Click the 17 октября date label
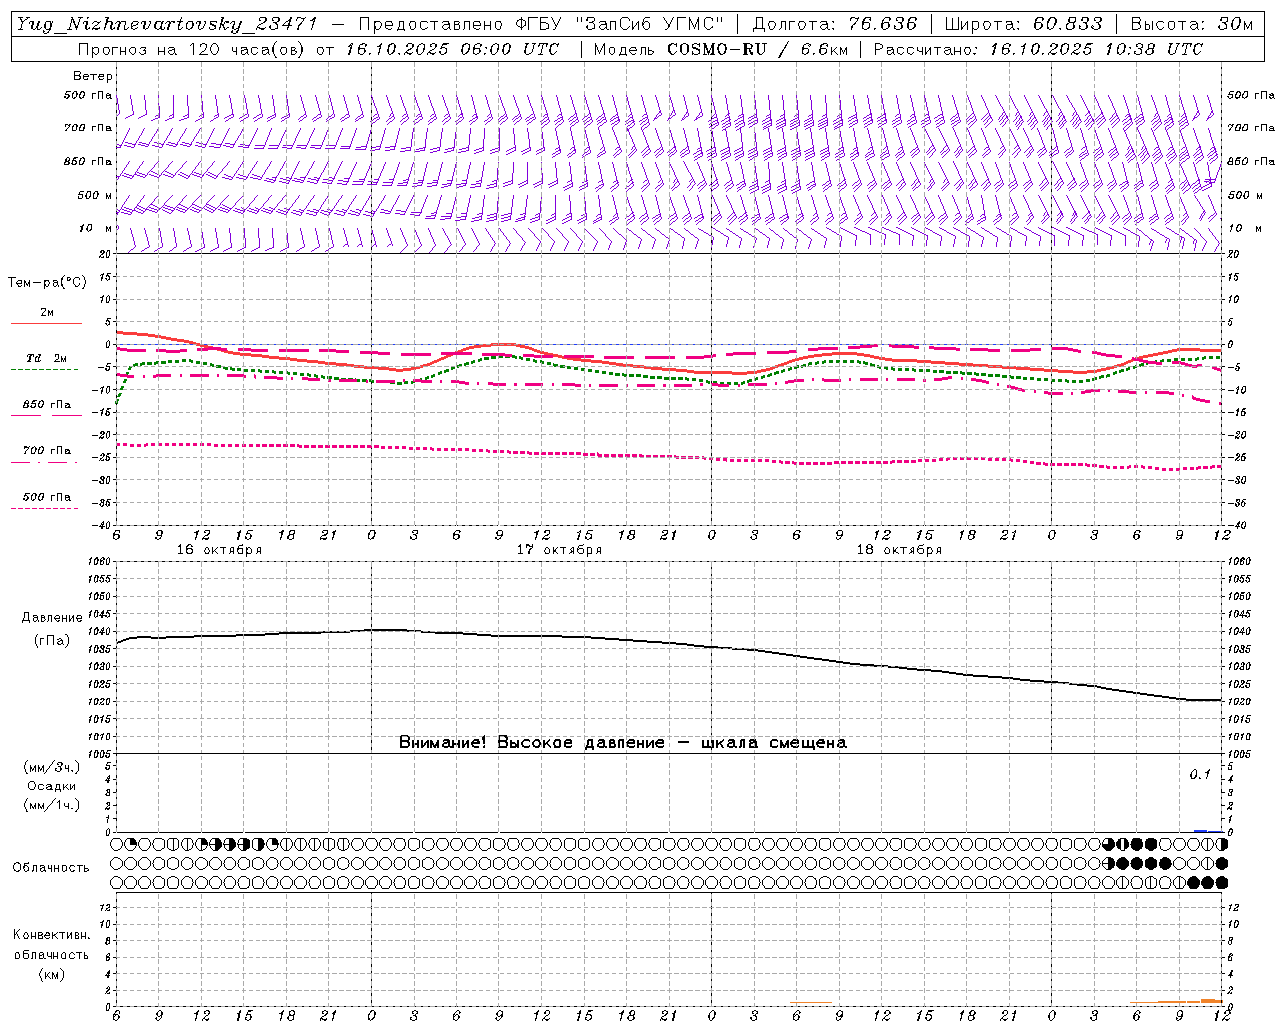Viewport: 1280px width, 1024px height. [559, 550]
